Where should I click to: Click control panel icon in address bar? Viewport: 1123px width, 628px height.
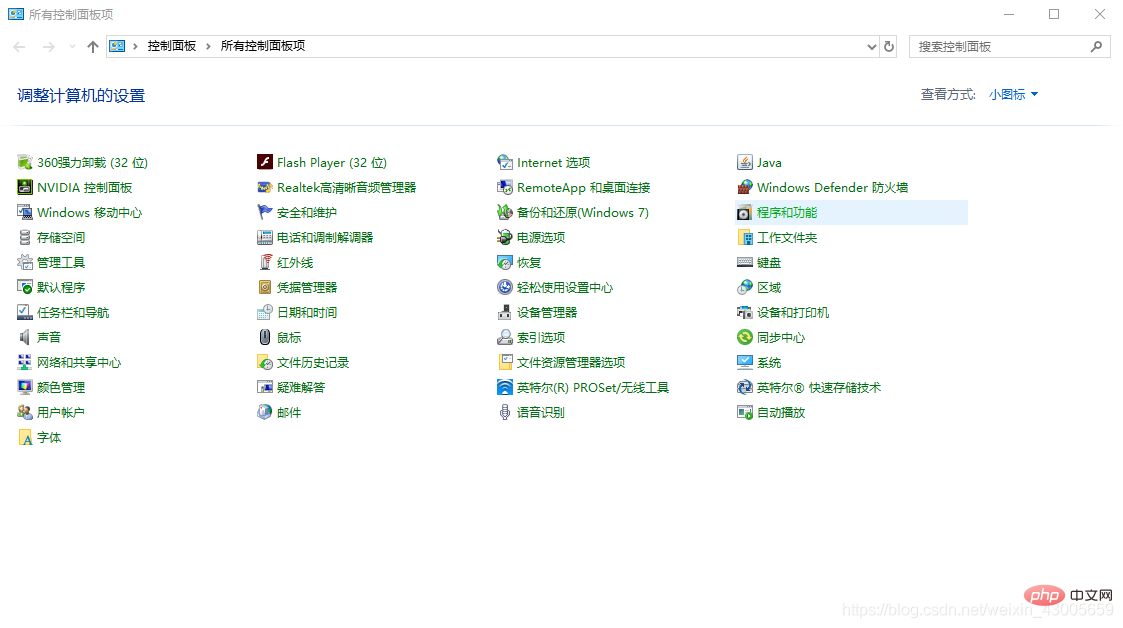tap(117, 47)
